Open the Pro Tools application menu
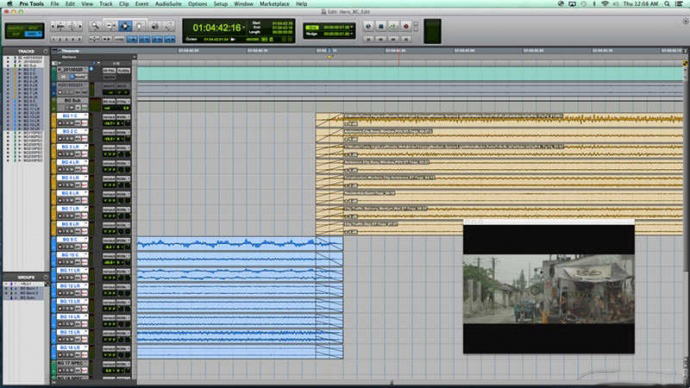Viewport: 690px width, 388px height. coord(31,4)
